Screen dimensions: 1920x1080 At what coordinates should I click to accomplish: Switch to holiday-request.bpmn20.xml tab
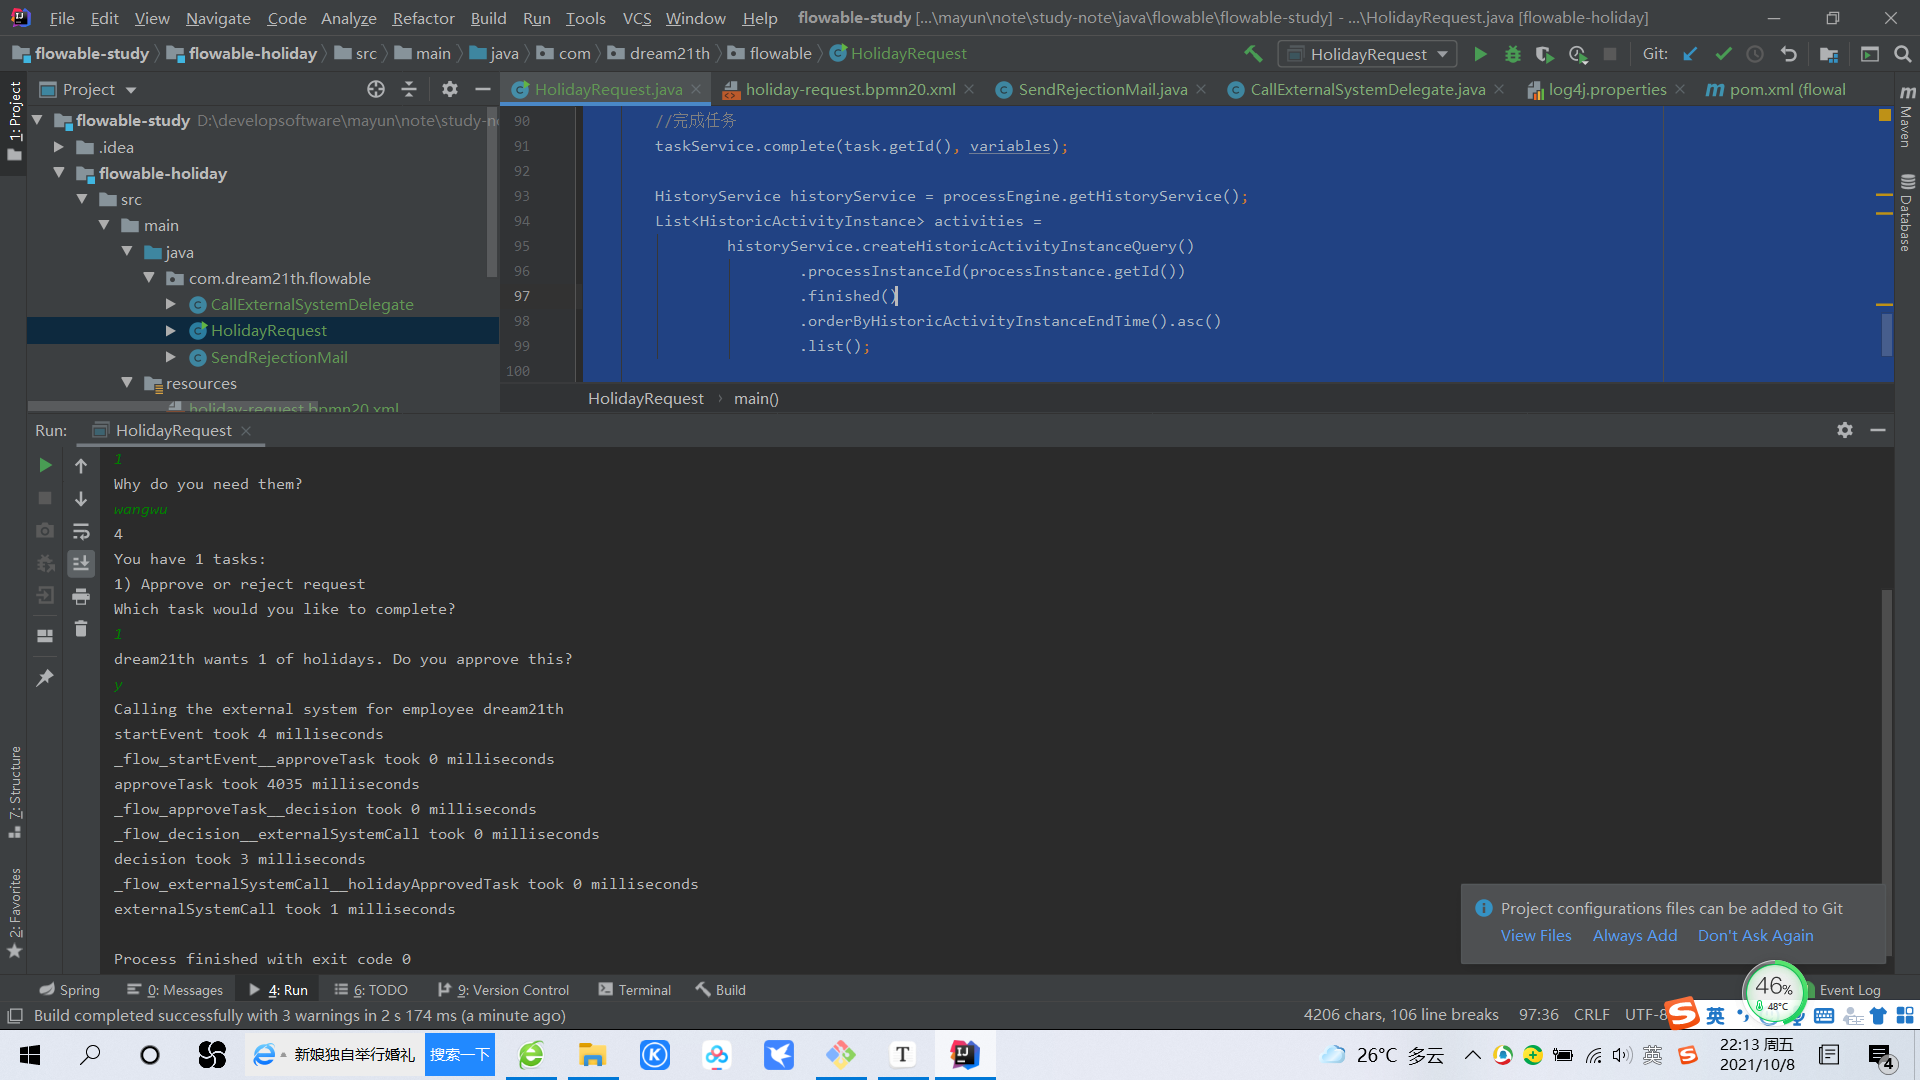[x=849, y=89]
